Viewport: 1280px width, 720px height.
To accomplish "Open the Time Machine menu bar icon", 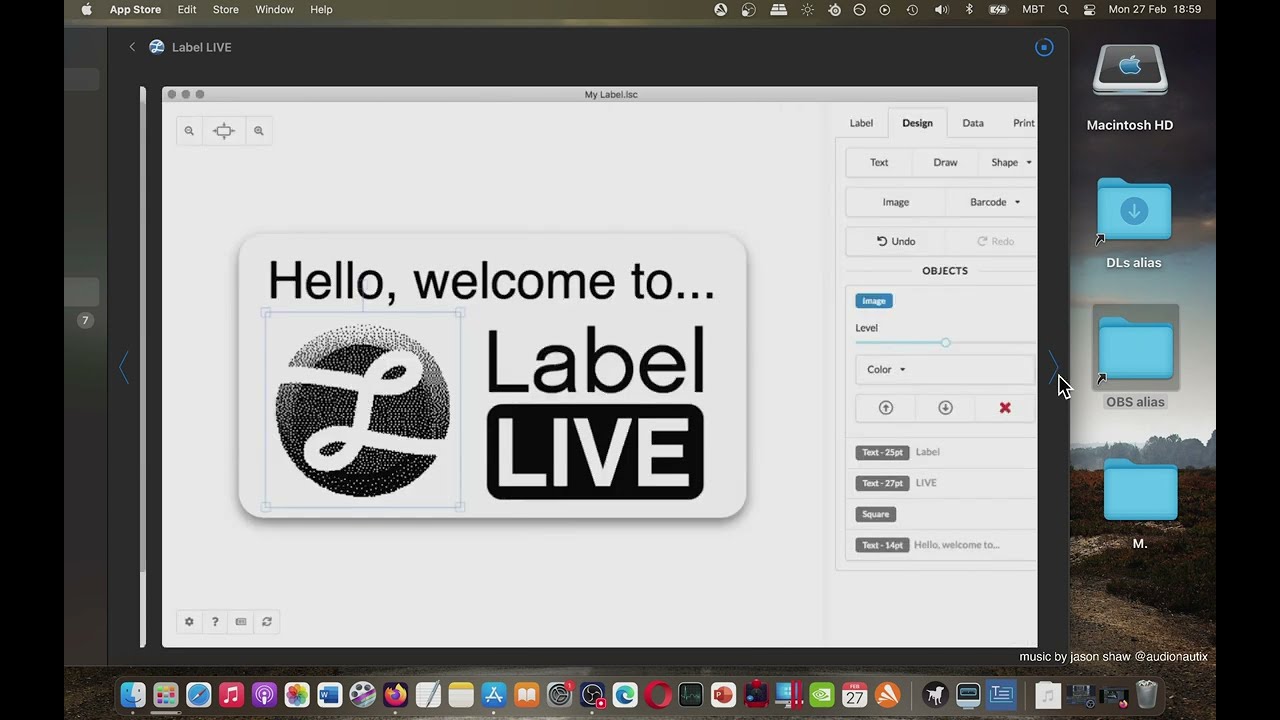I will coord(912,9).
